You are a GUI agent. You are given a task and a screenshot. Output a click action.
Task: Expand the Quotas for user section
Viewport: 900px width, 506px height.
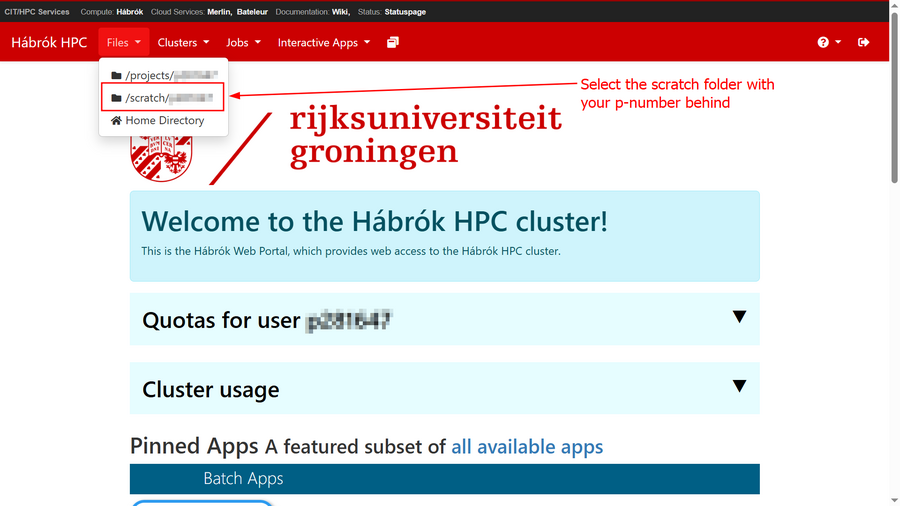tap(444, 320)
